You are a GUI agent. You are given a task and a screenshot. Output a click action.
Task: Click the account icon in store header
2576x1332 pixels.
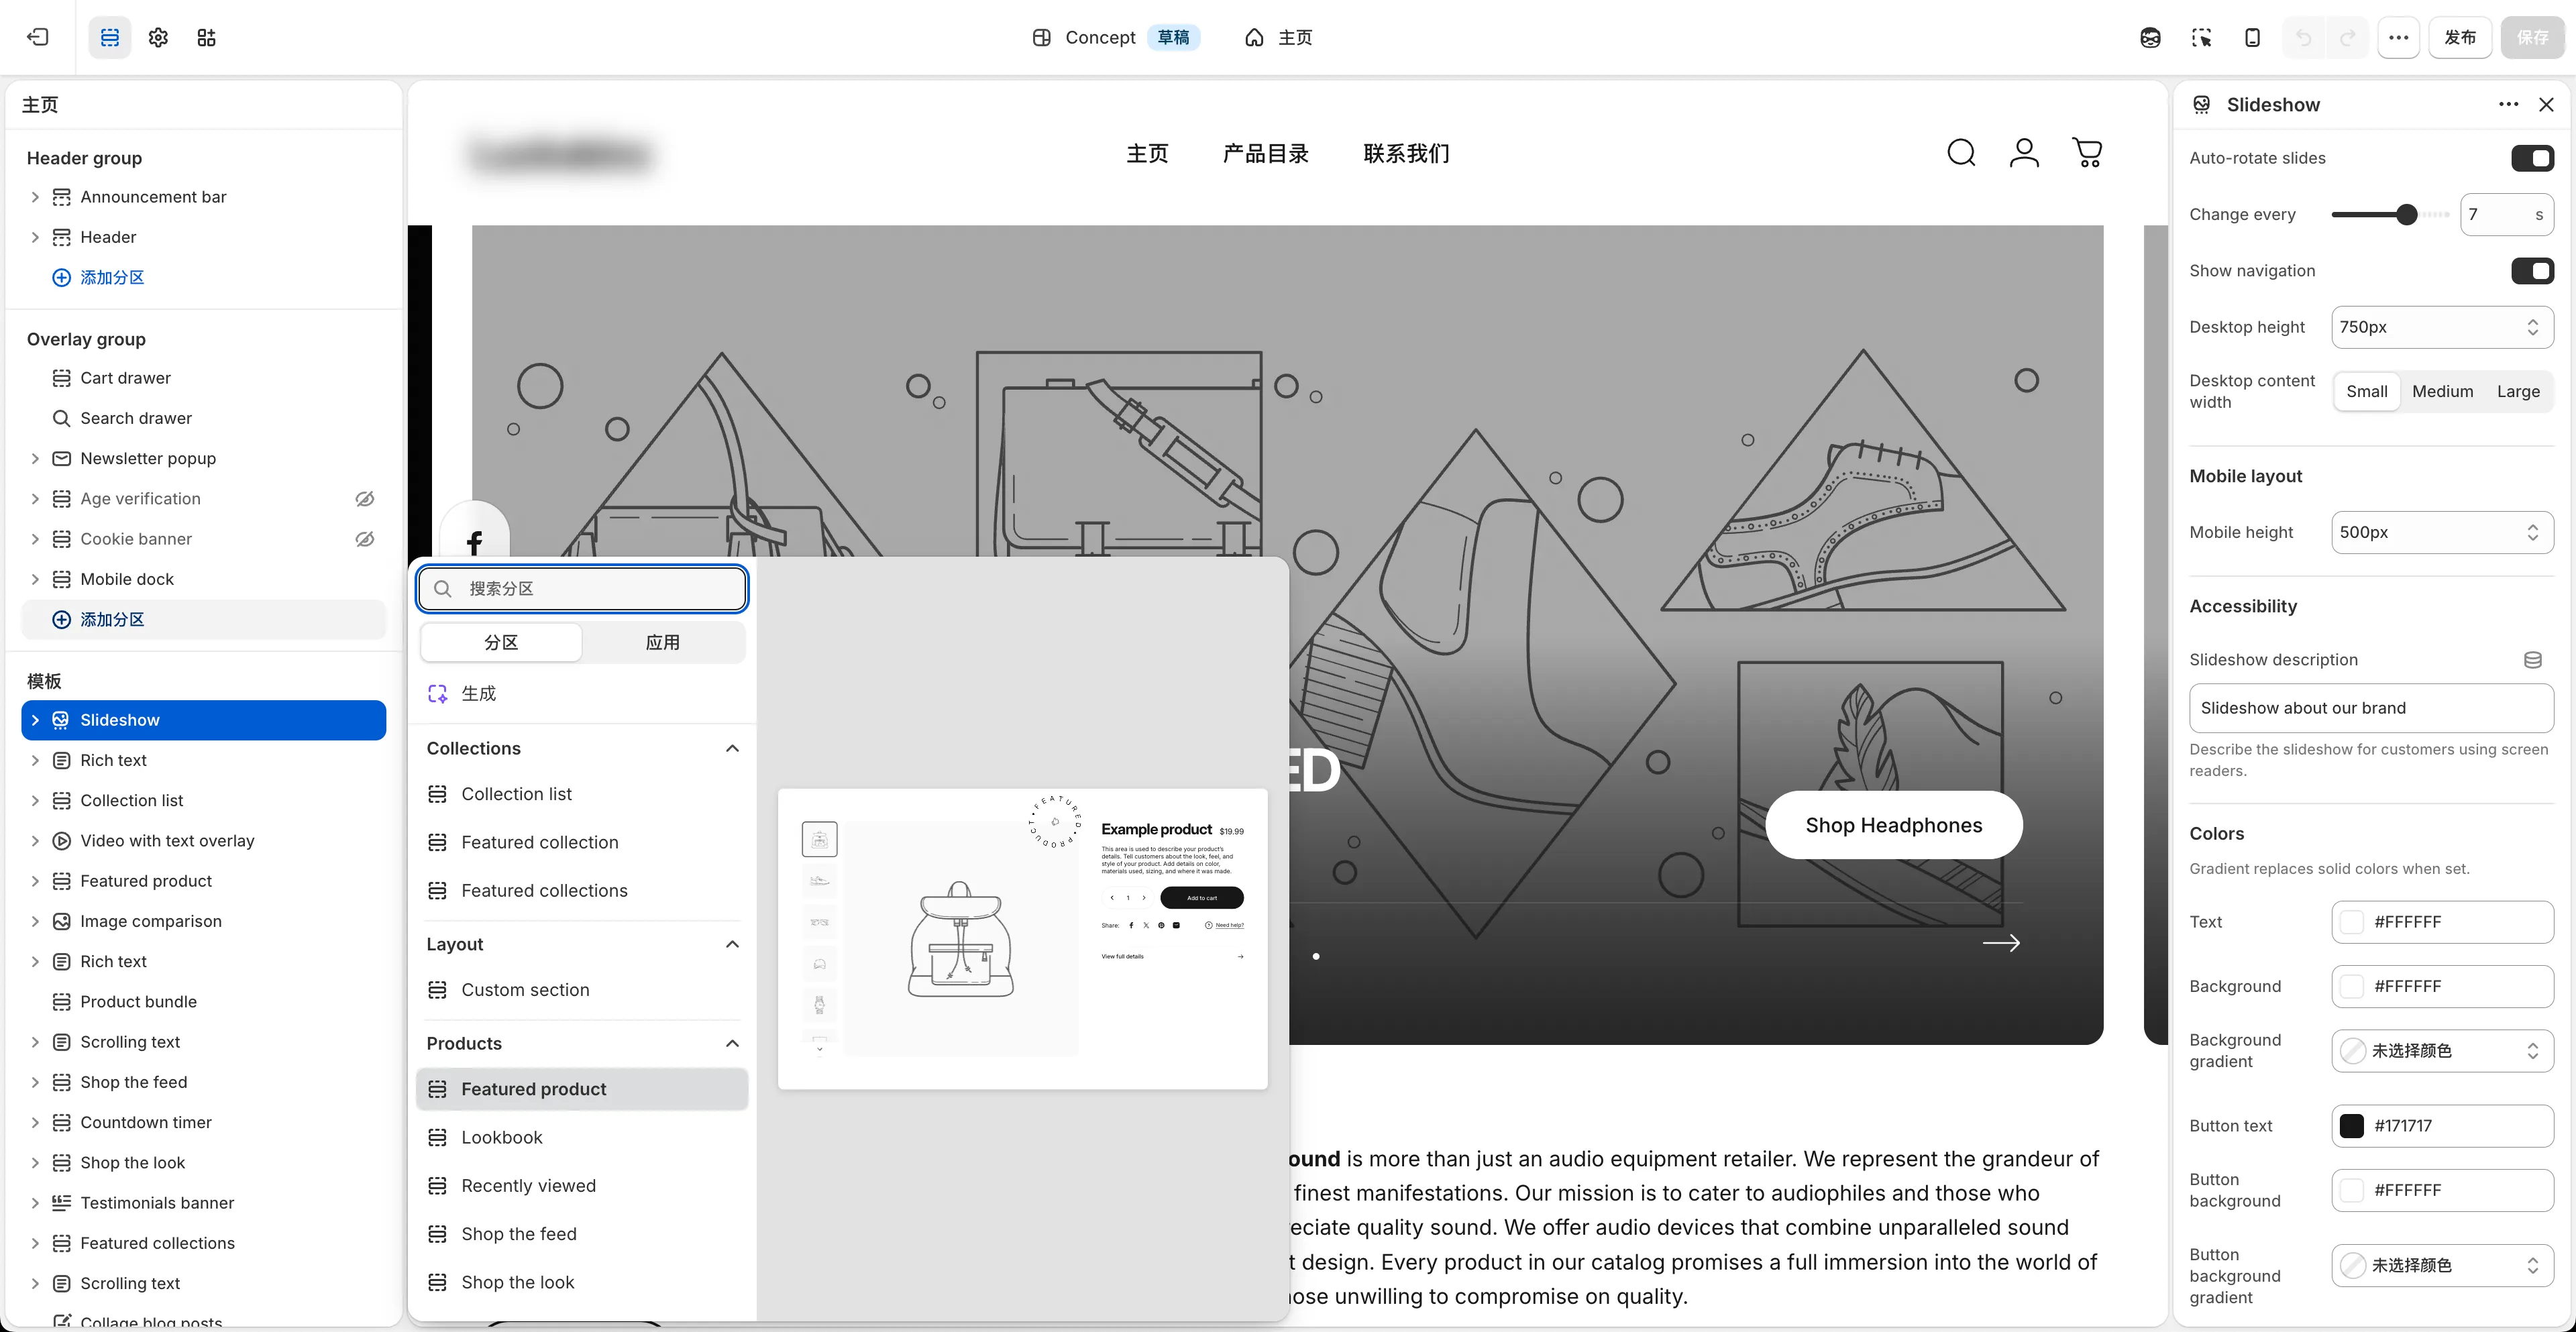click(x=2024, y=153)
